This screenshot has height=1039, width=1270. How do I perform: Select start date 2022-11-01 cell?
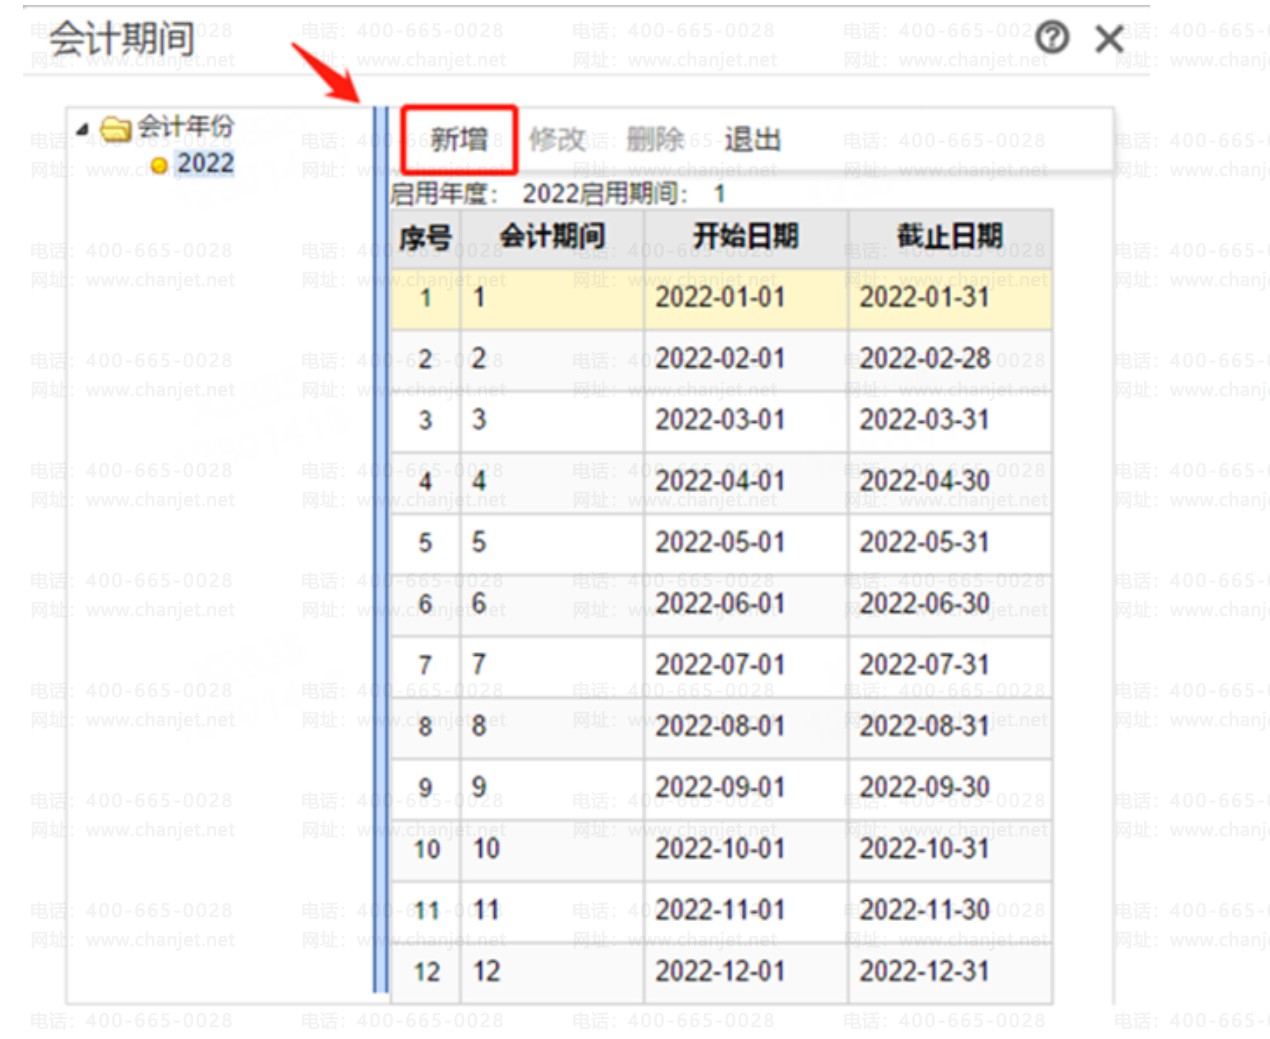click(746, 910)
